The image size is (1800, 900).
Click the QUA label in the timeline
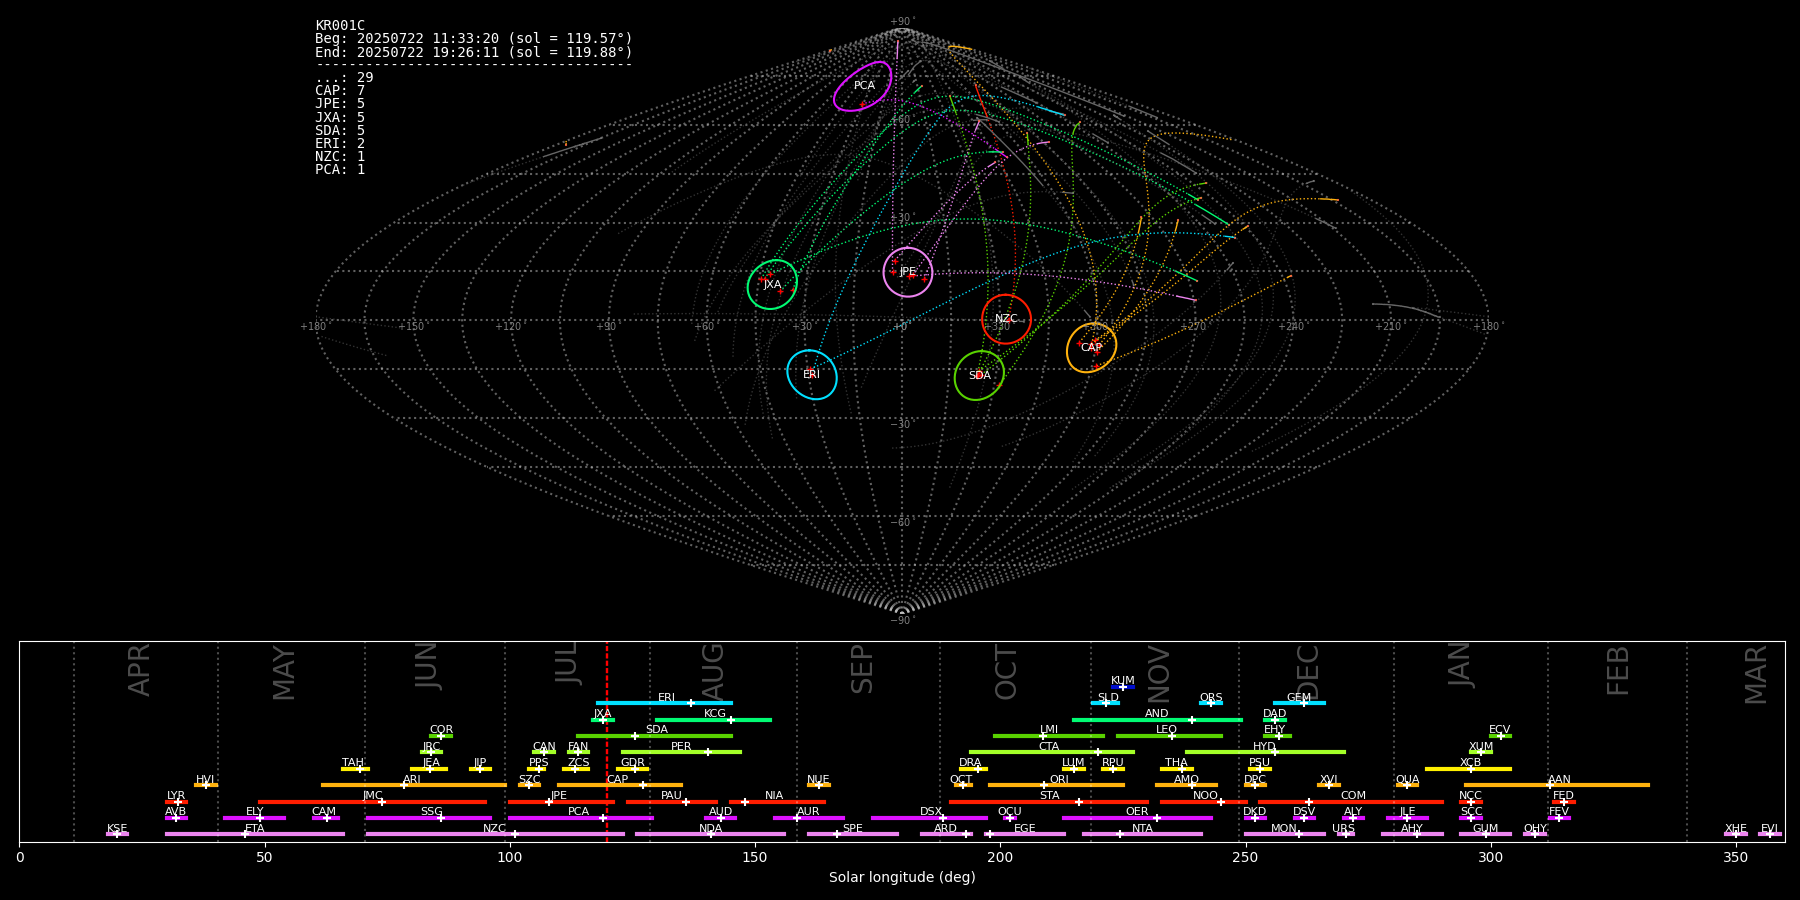[1407, 780]
